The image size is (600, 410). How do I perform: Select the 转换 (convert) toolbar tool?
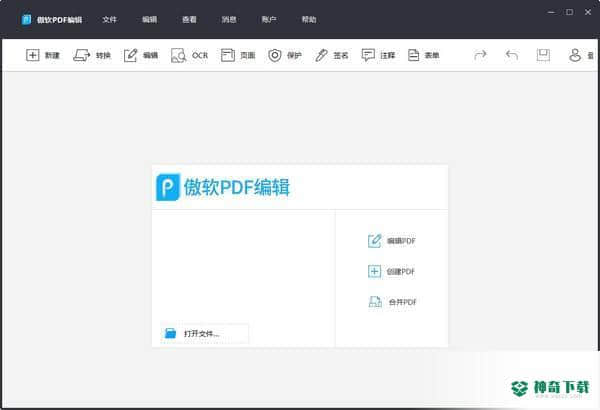[x=92, y=56]
